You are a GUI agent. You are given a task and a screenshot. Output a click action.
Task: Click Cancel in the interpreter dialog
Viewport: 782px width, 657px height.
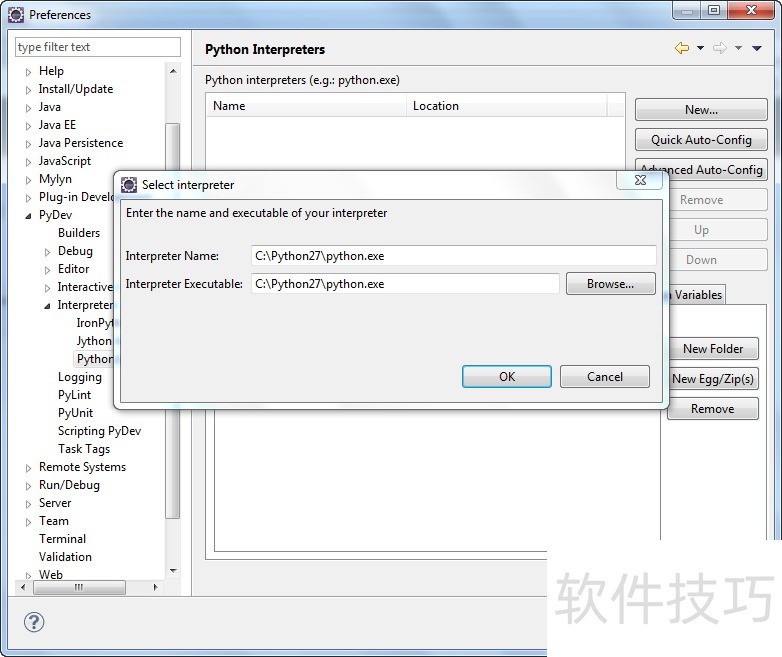604,377
